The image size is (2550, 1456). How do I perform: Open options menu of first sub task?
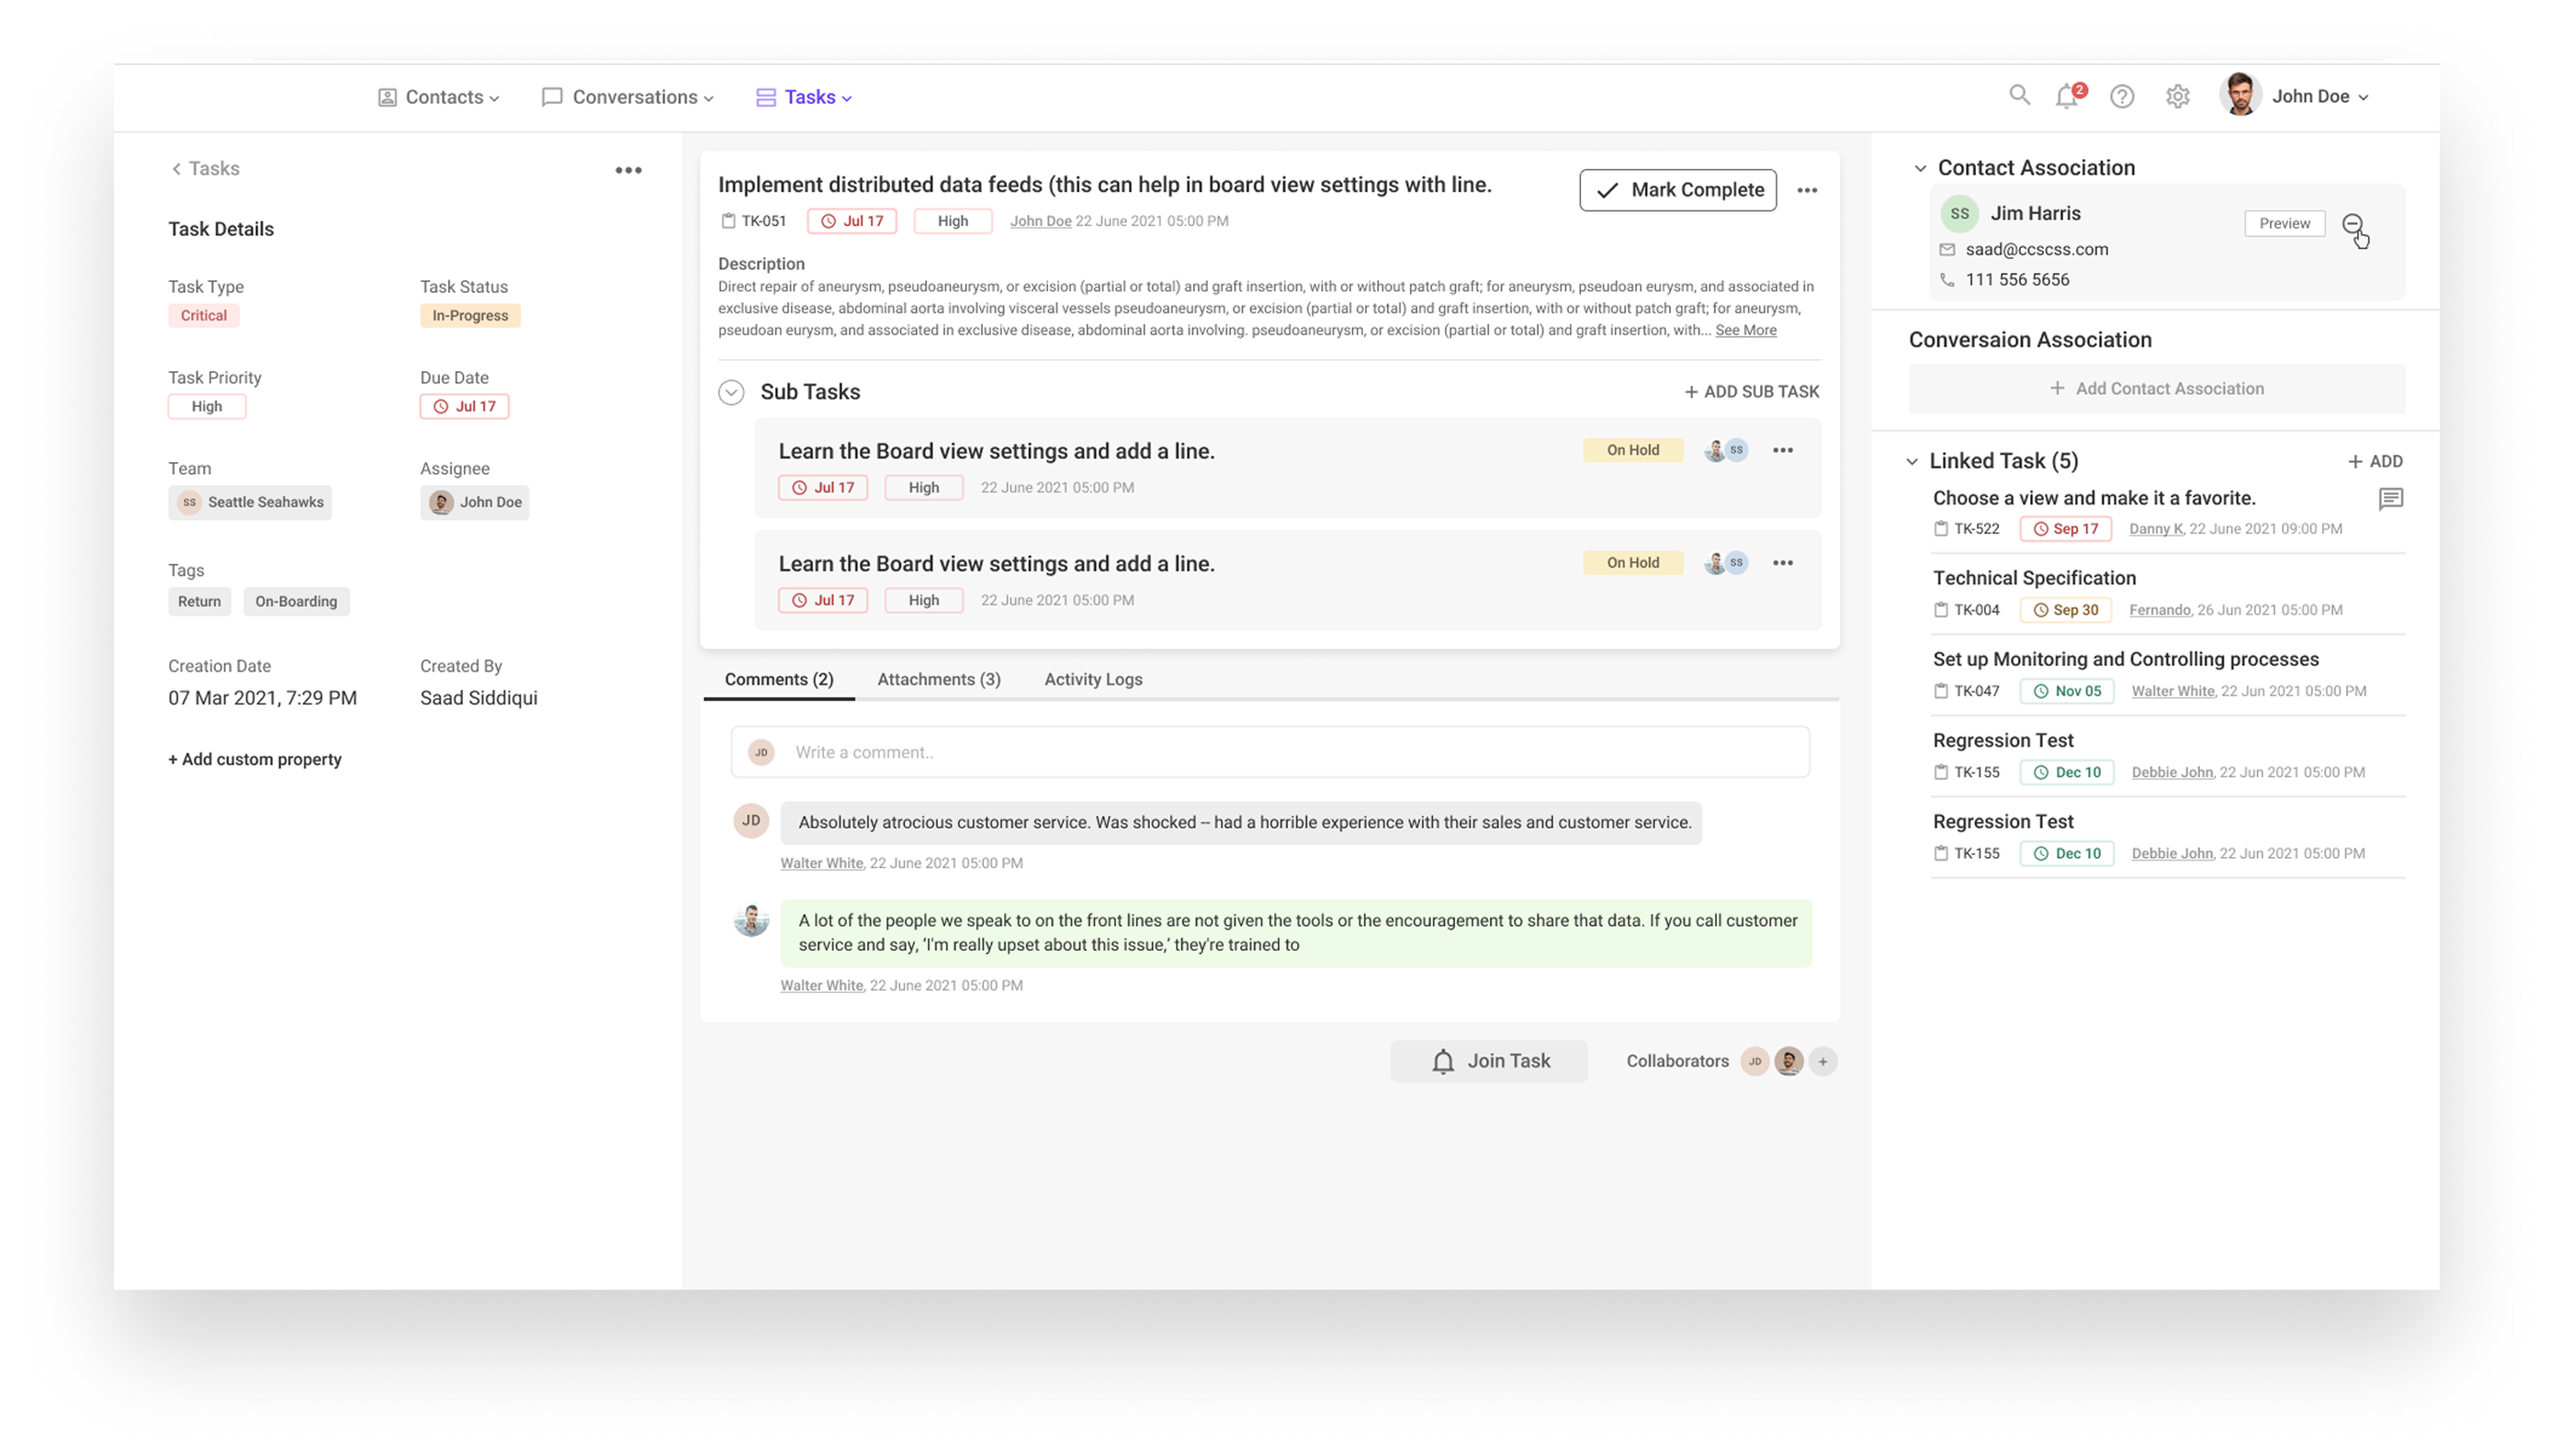[1782, 450]
